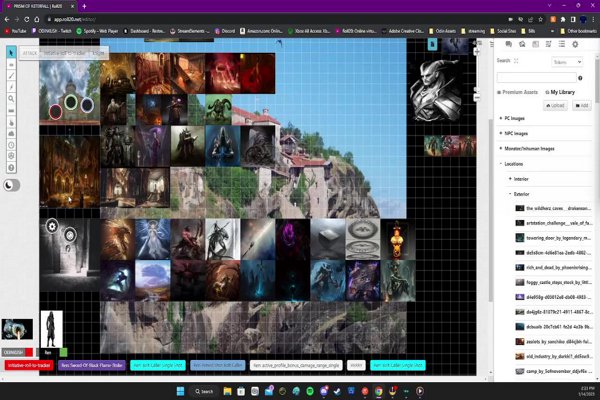Open the Dice Rolling d20 tool

coord(11,156)
